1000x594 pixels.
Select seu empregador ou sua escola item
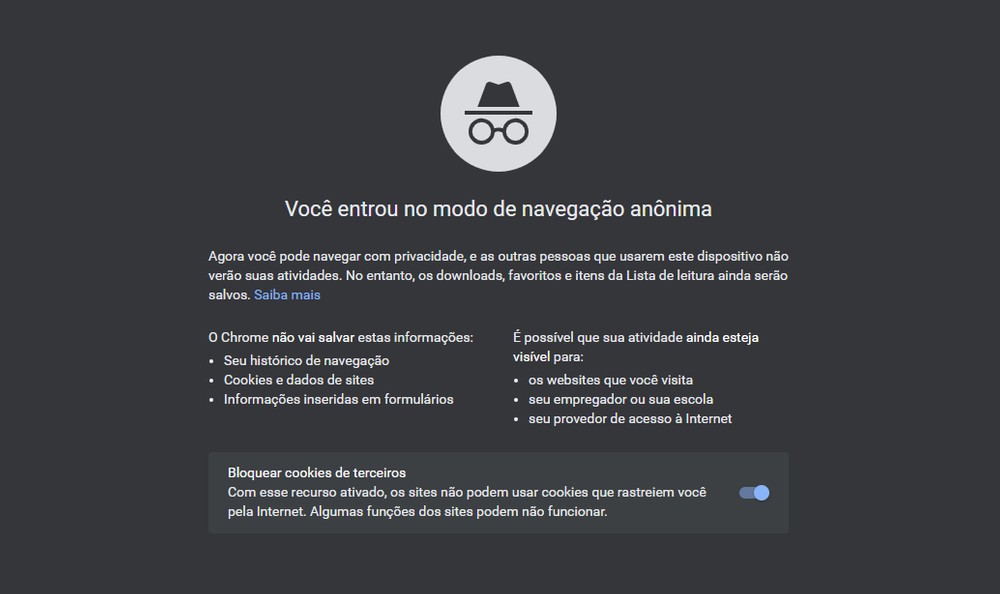click(621, 399)
